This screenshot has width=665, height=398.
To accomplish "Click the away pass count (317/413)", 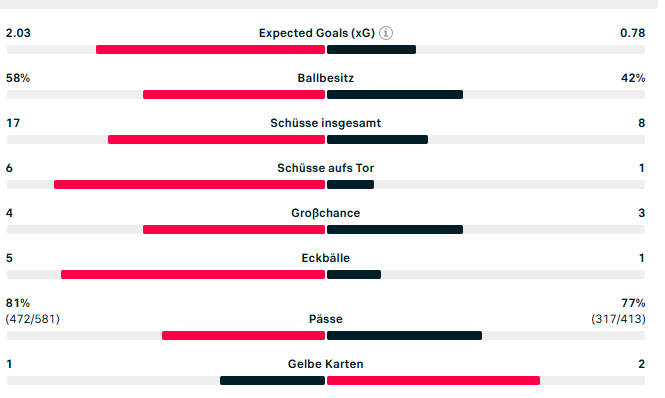I will [618, 319].
